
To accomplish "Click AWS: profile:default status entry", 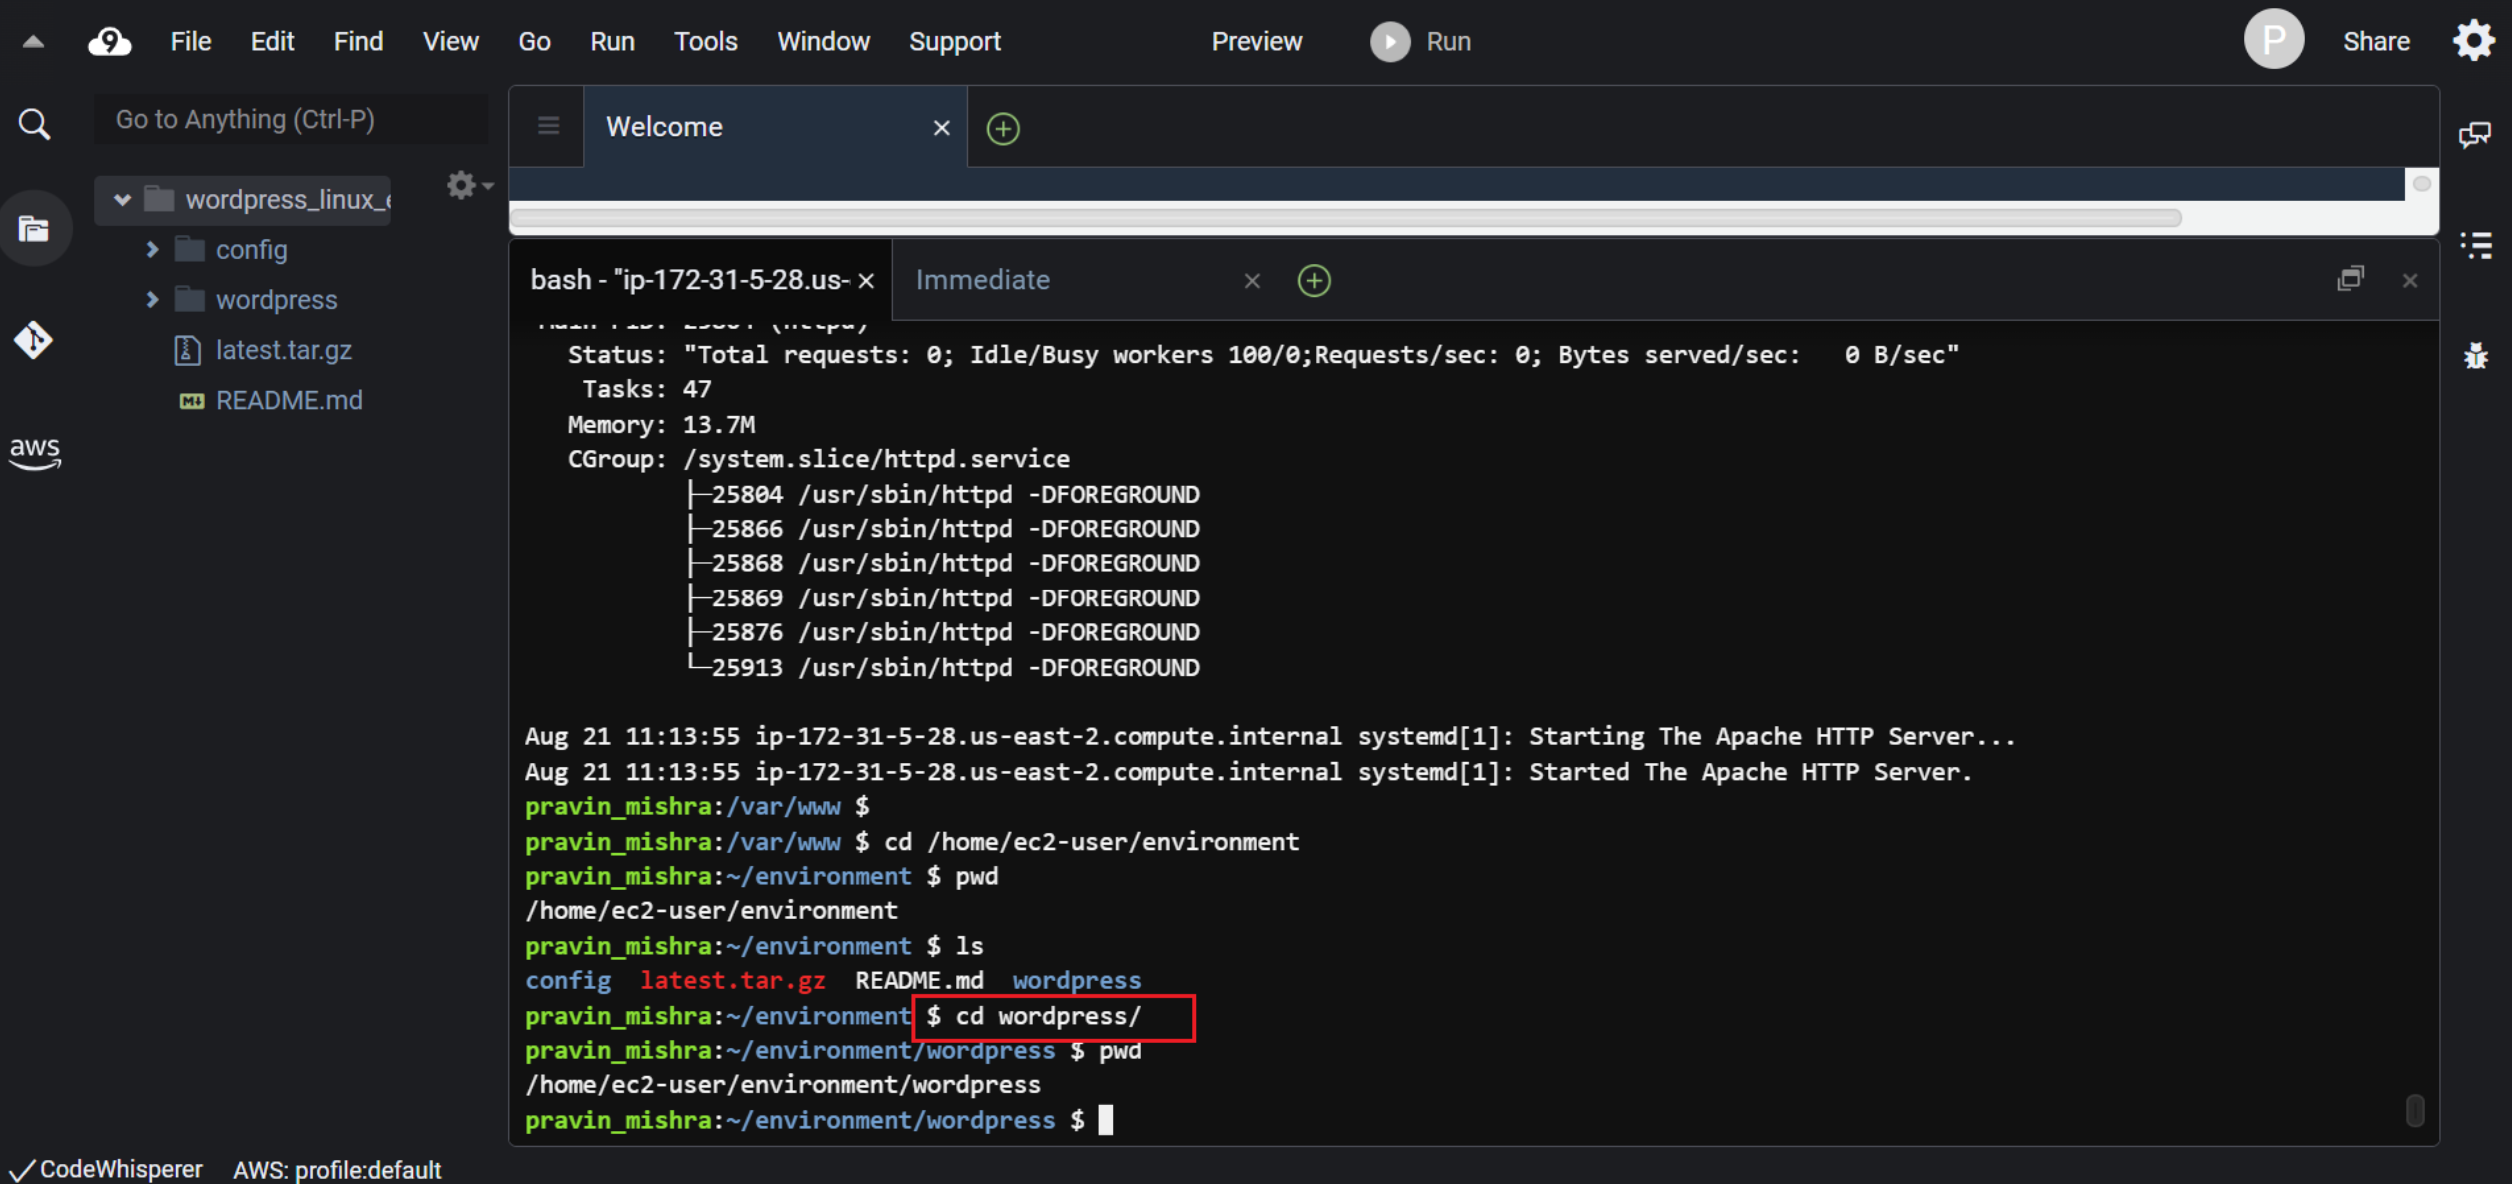I will pyautogui.click(x=337, y=1169).
